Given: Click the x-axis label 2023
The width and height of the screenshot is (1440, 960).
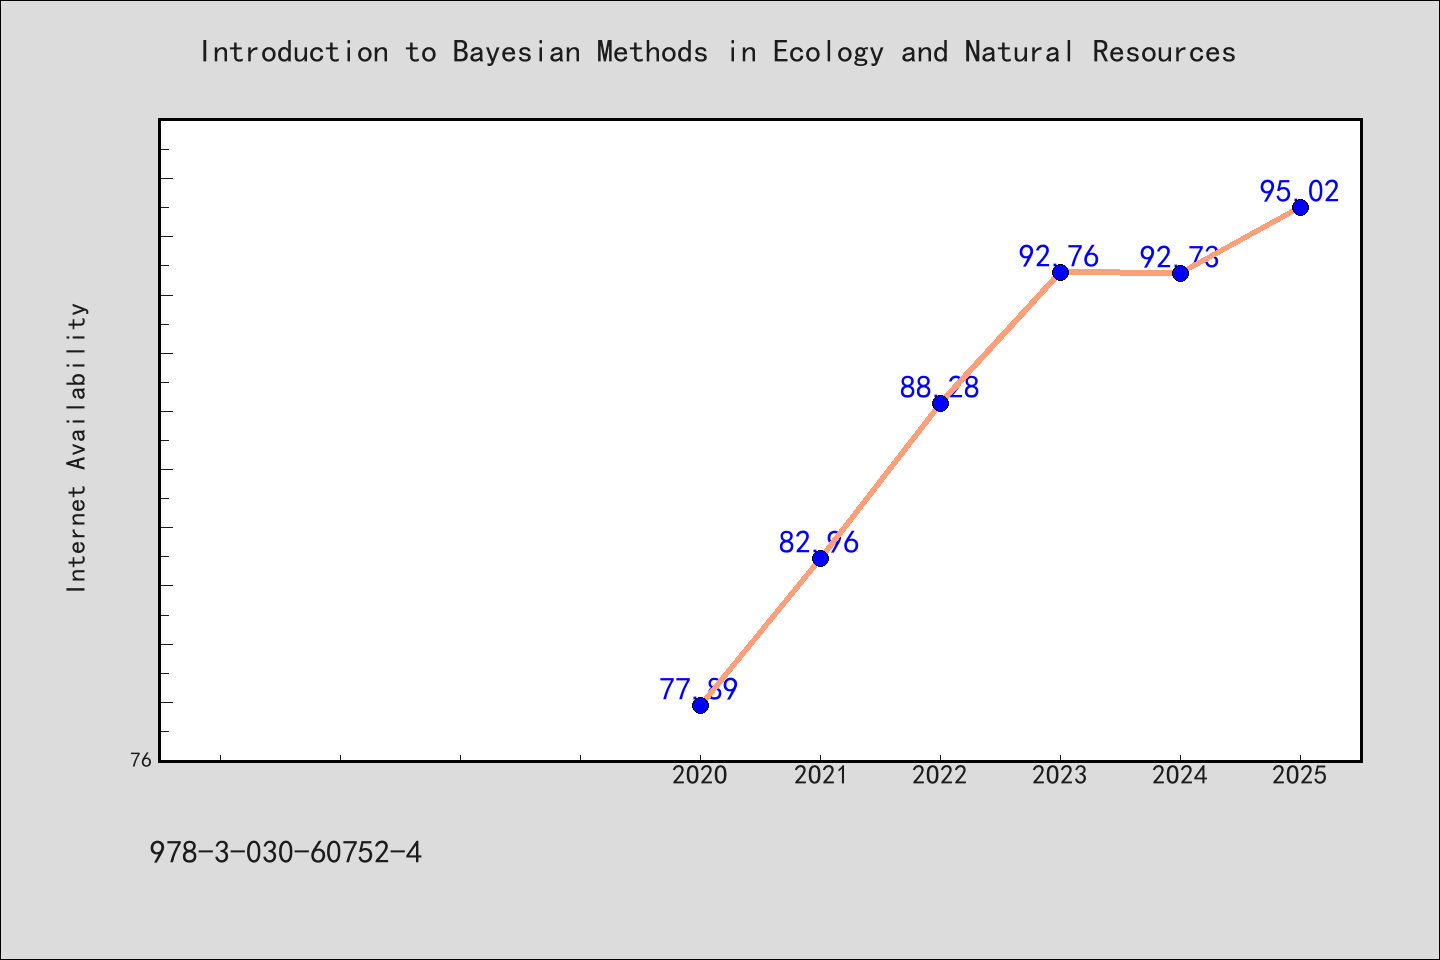Looking at the screenshot, I should [1060, 775].
